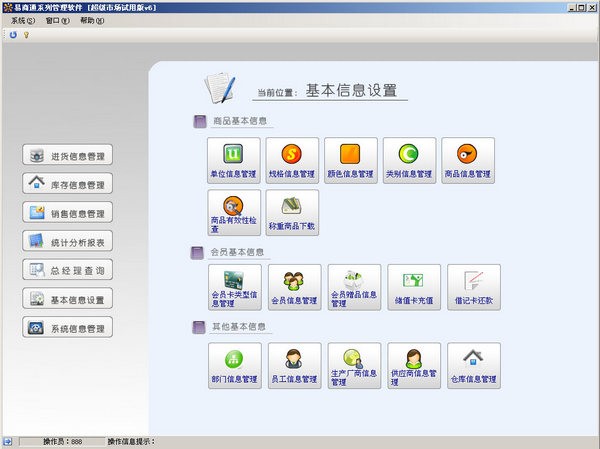
Task: Open 生产厂商信息管理 manufacturer tile
Action: click(x=354, y=366)
